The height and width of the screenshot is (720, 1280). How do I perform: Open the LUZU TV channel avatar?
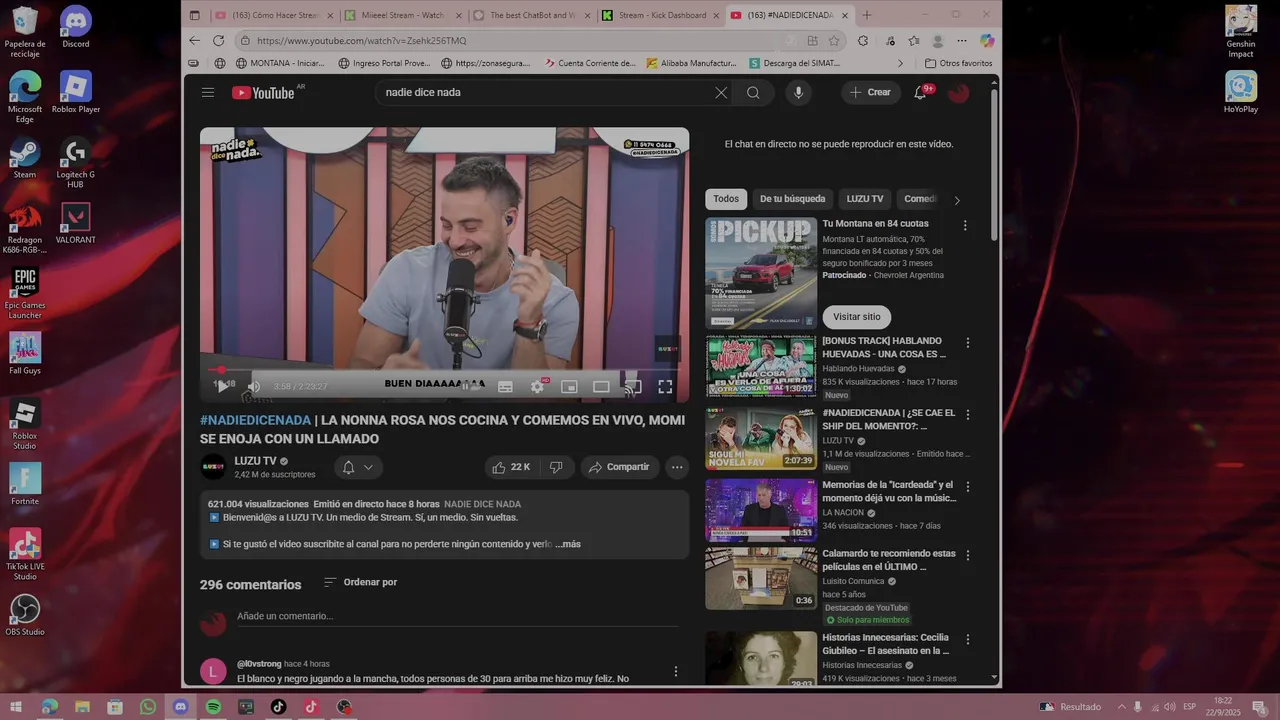pyautogui.click(x=213, y=467)
